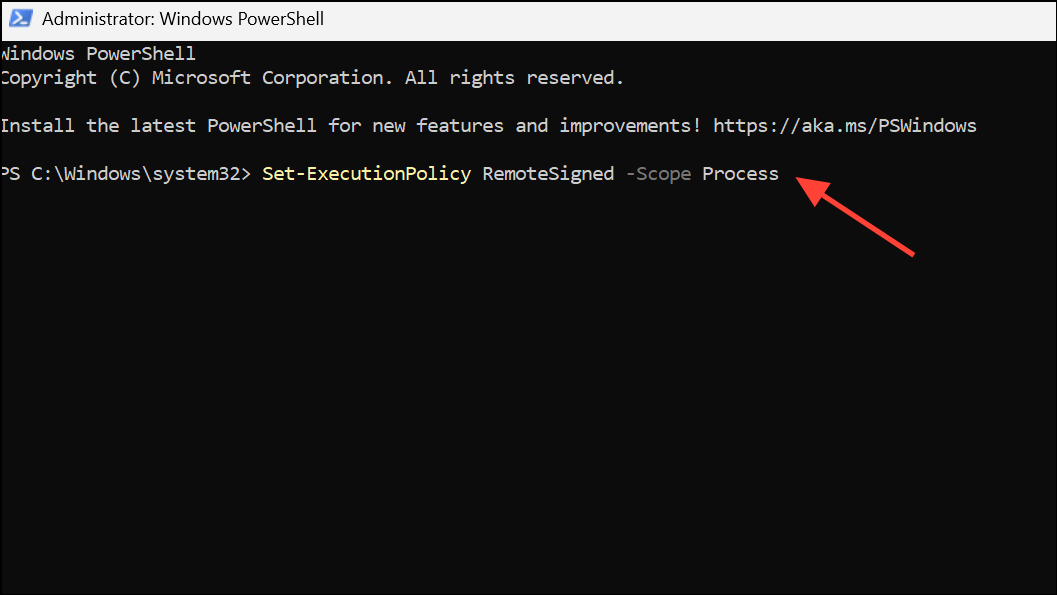Click the RemoteSigned argument

pyautogui.click(x=548, y=173)
